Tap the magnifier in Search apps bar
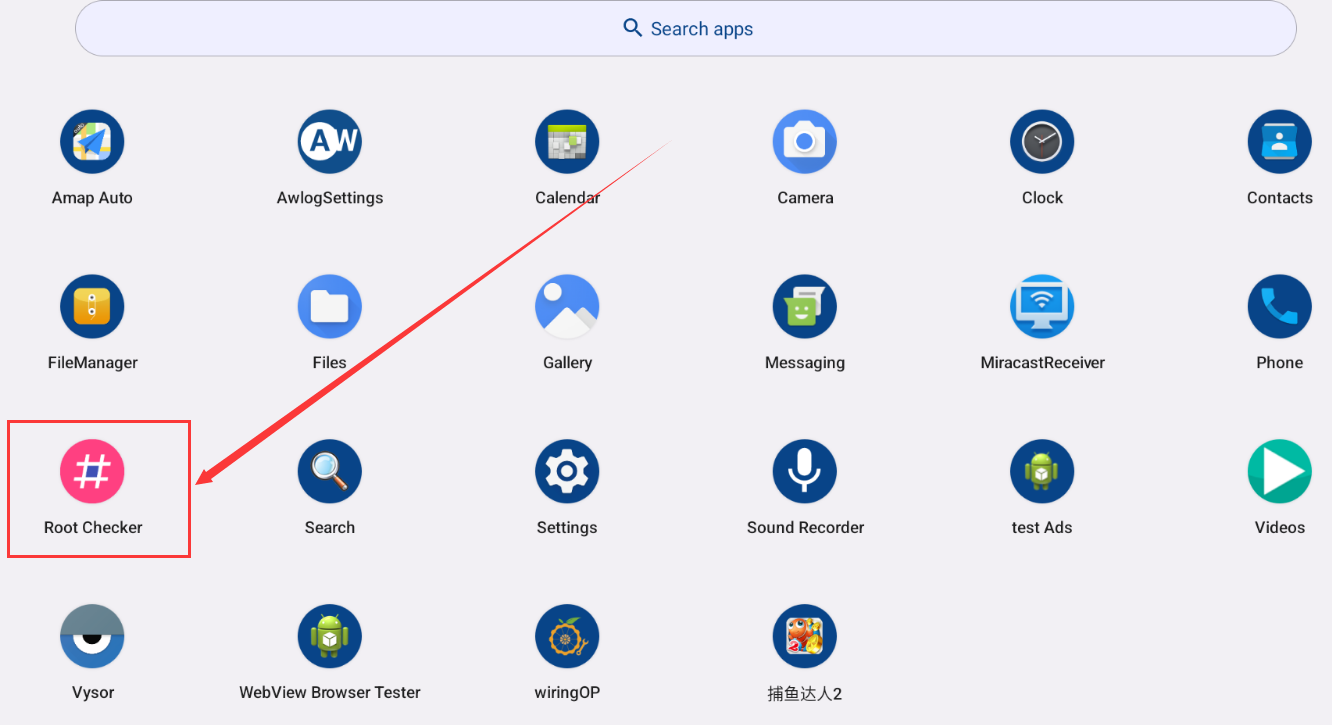1332x725 pixels. click(632, 28)
